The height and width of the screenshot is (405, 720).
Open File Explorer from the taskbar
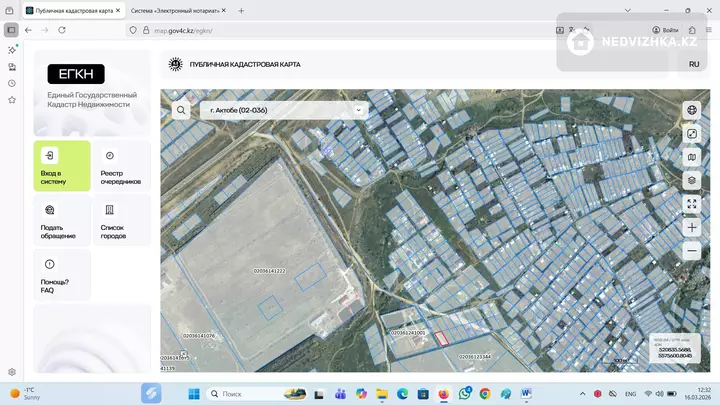(x=382, y=394)
